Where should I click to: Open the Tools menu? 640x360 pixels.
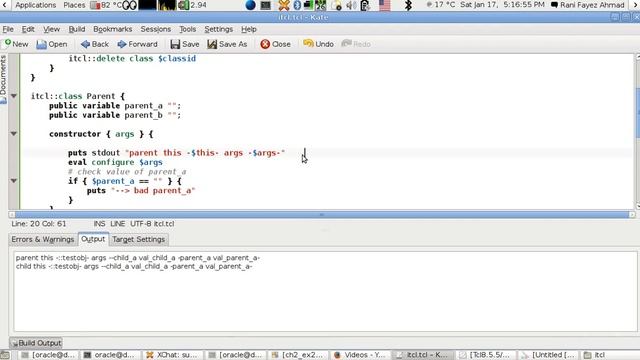click(x=187, y=29)
